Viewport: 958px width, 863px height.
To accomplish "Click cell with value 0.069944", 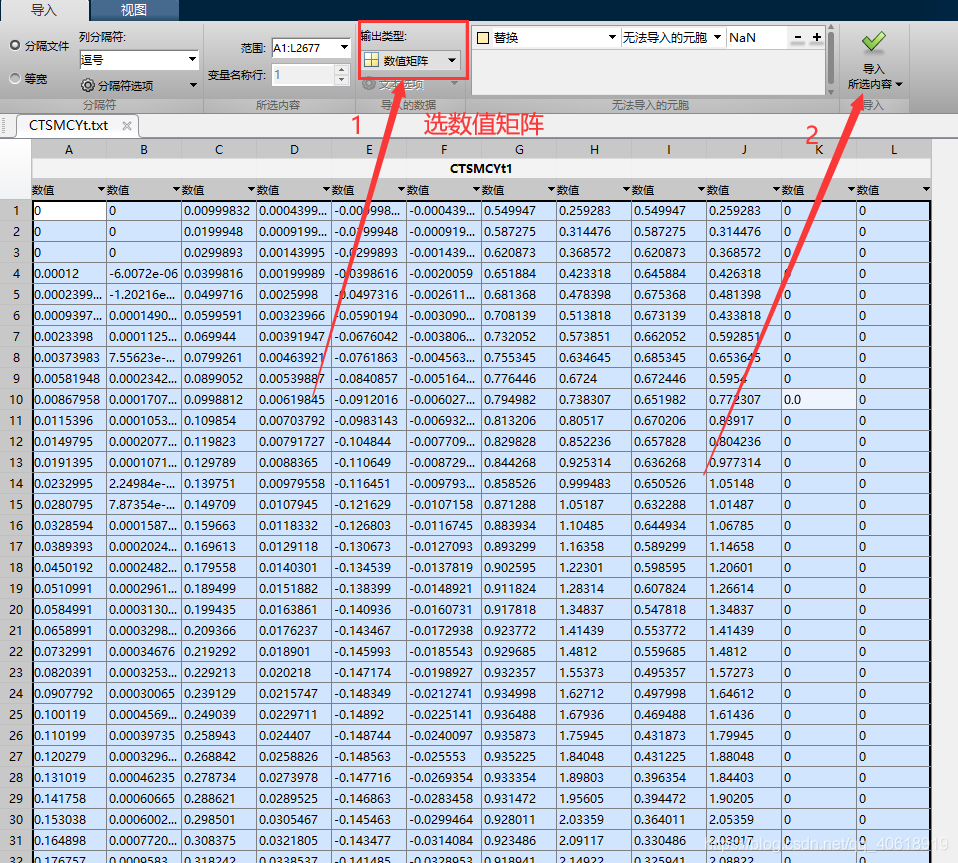I will [219, 337].
